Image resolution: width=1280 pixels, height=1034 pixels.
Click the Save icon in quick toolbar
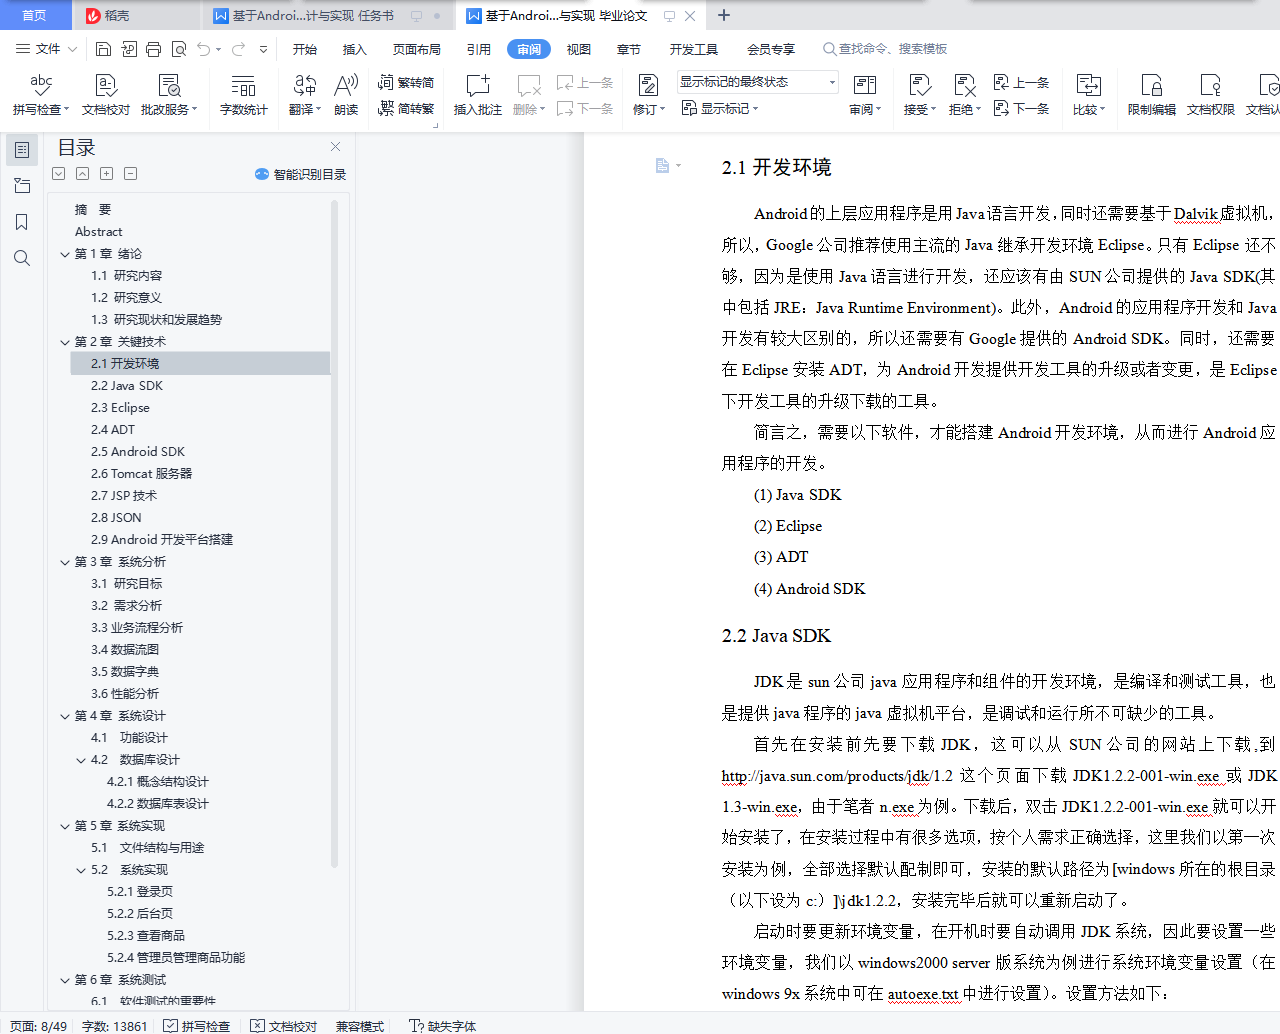point(103,49)
